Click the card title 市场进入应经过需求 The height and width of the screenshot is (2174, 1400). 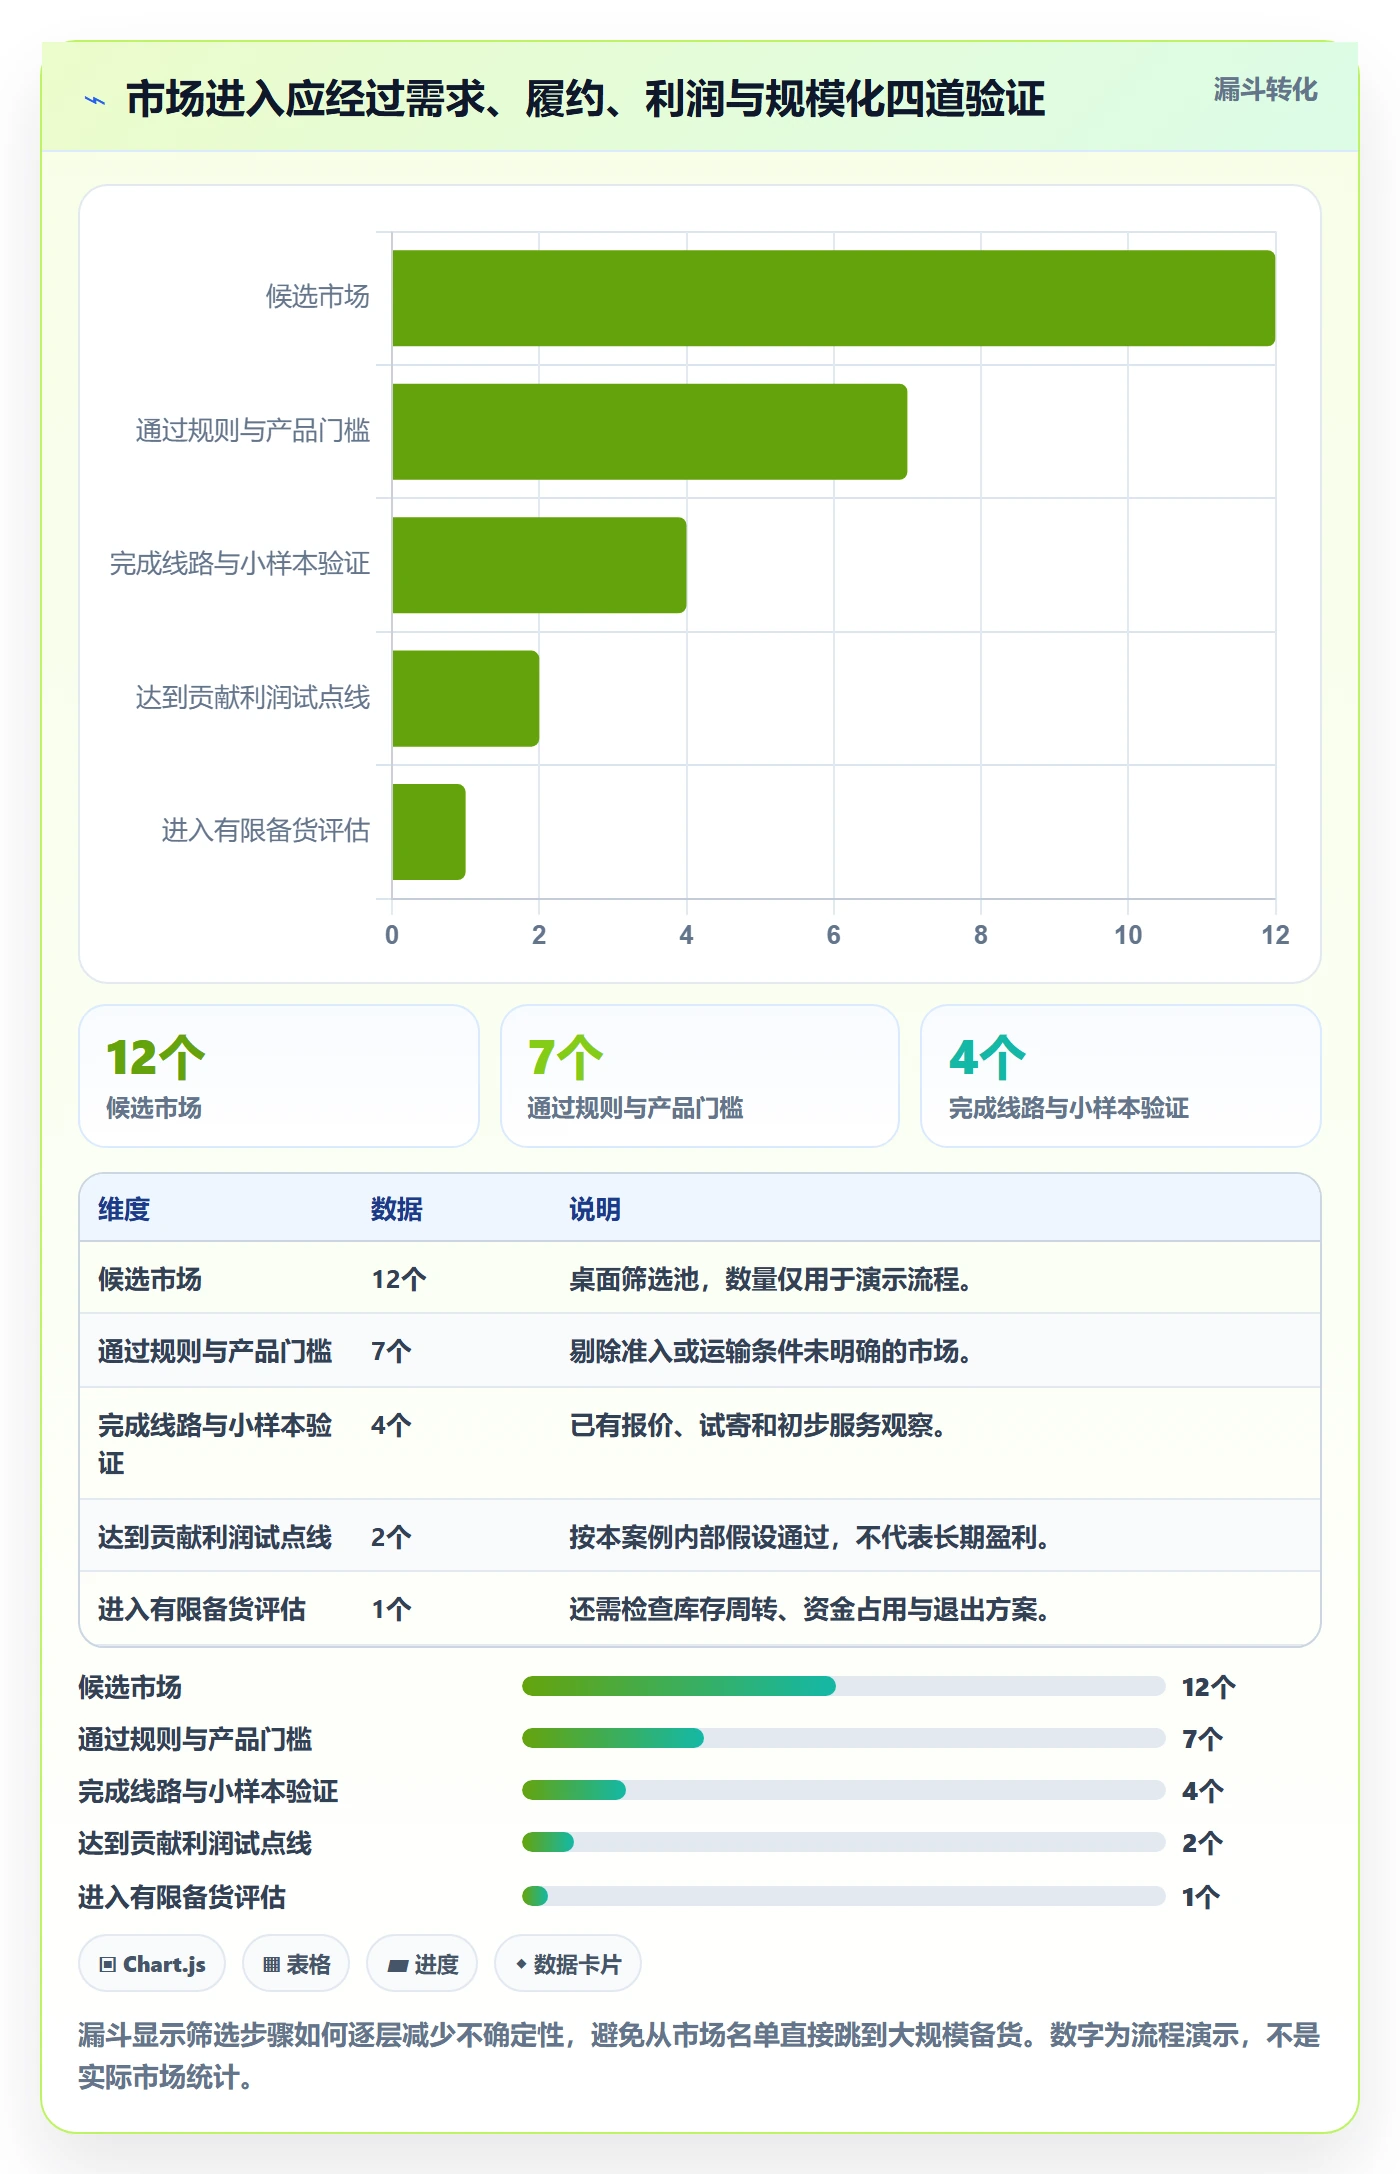pyautogui.click(x=585, y=100)
